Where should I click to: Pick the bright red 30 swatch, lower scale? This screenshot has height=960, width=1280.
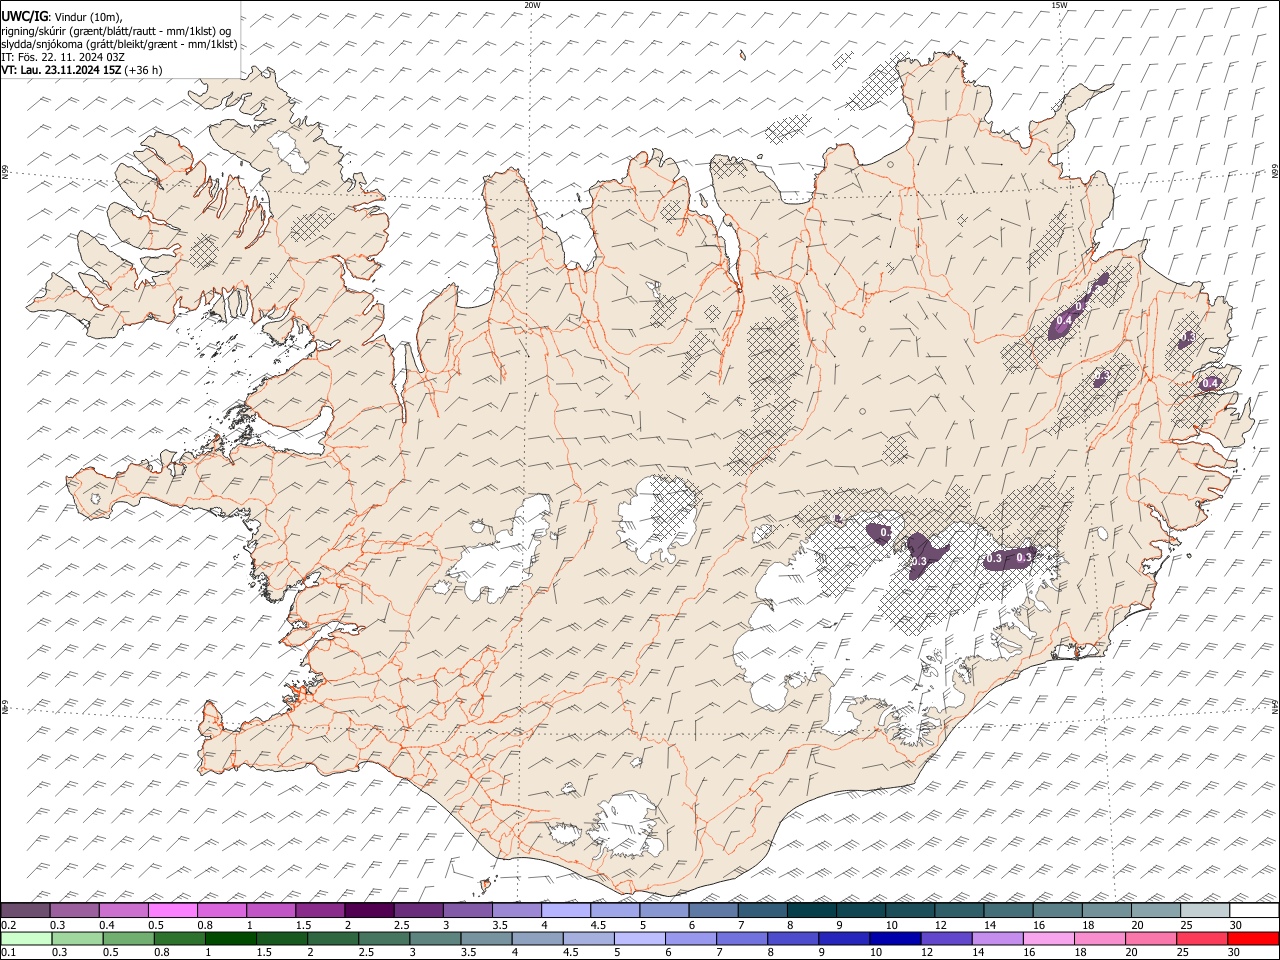(1253, 938)
